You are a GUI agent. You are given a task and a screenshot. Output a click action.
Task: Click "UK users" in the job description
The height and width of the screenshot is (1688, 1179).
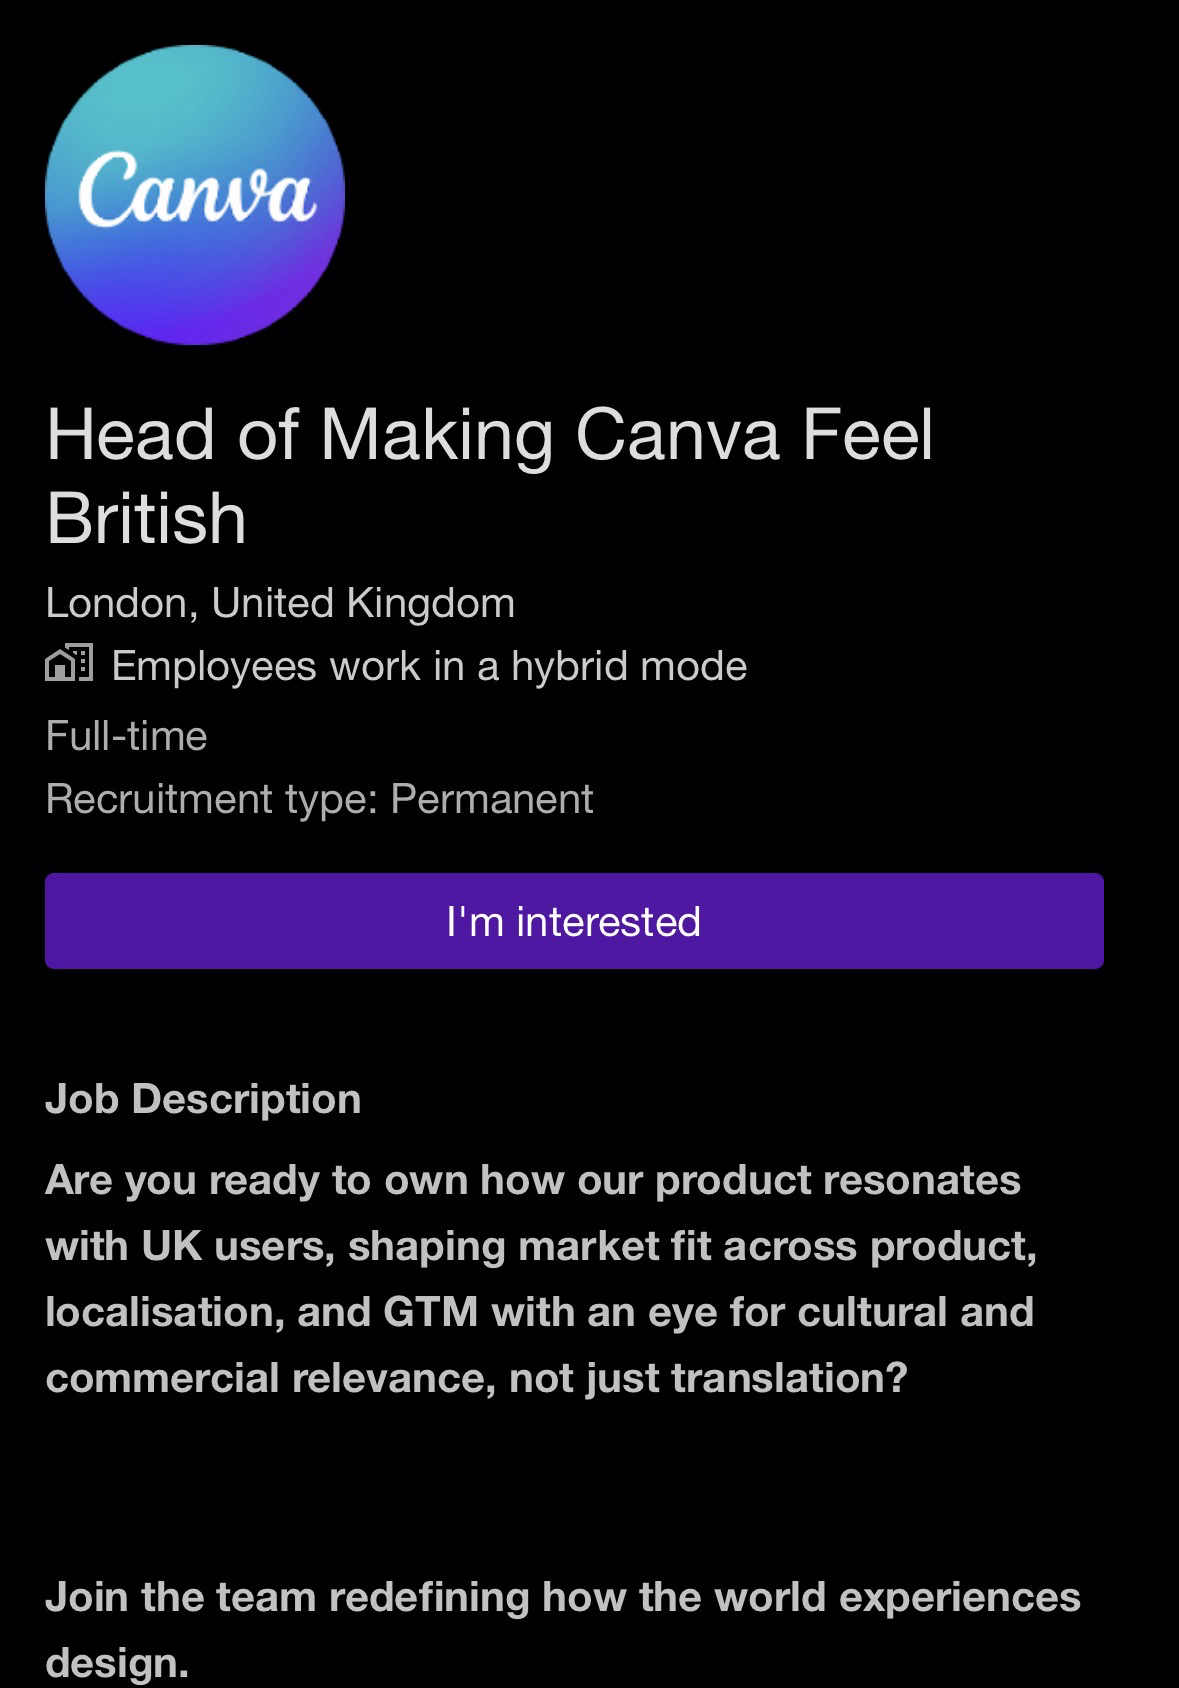coord(237,1246)
